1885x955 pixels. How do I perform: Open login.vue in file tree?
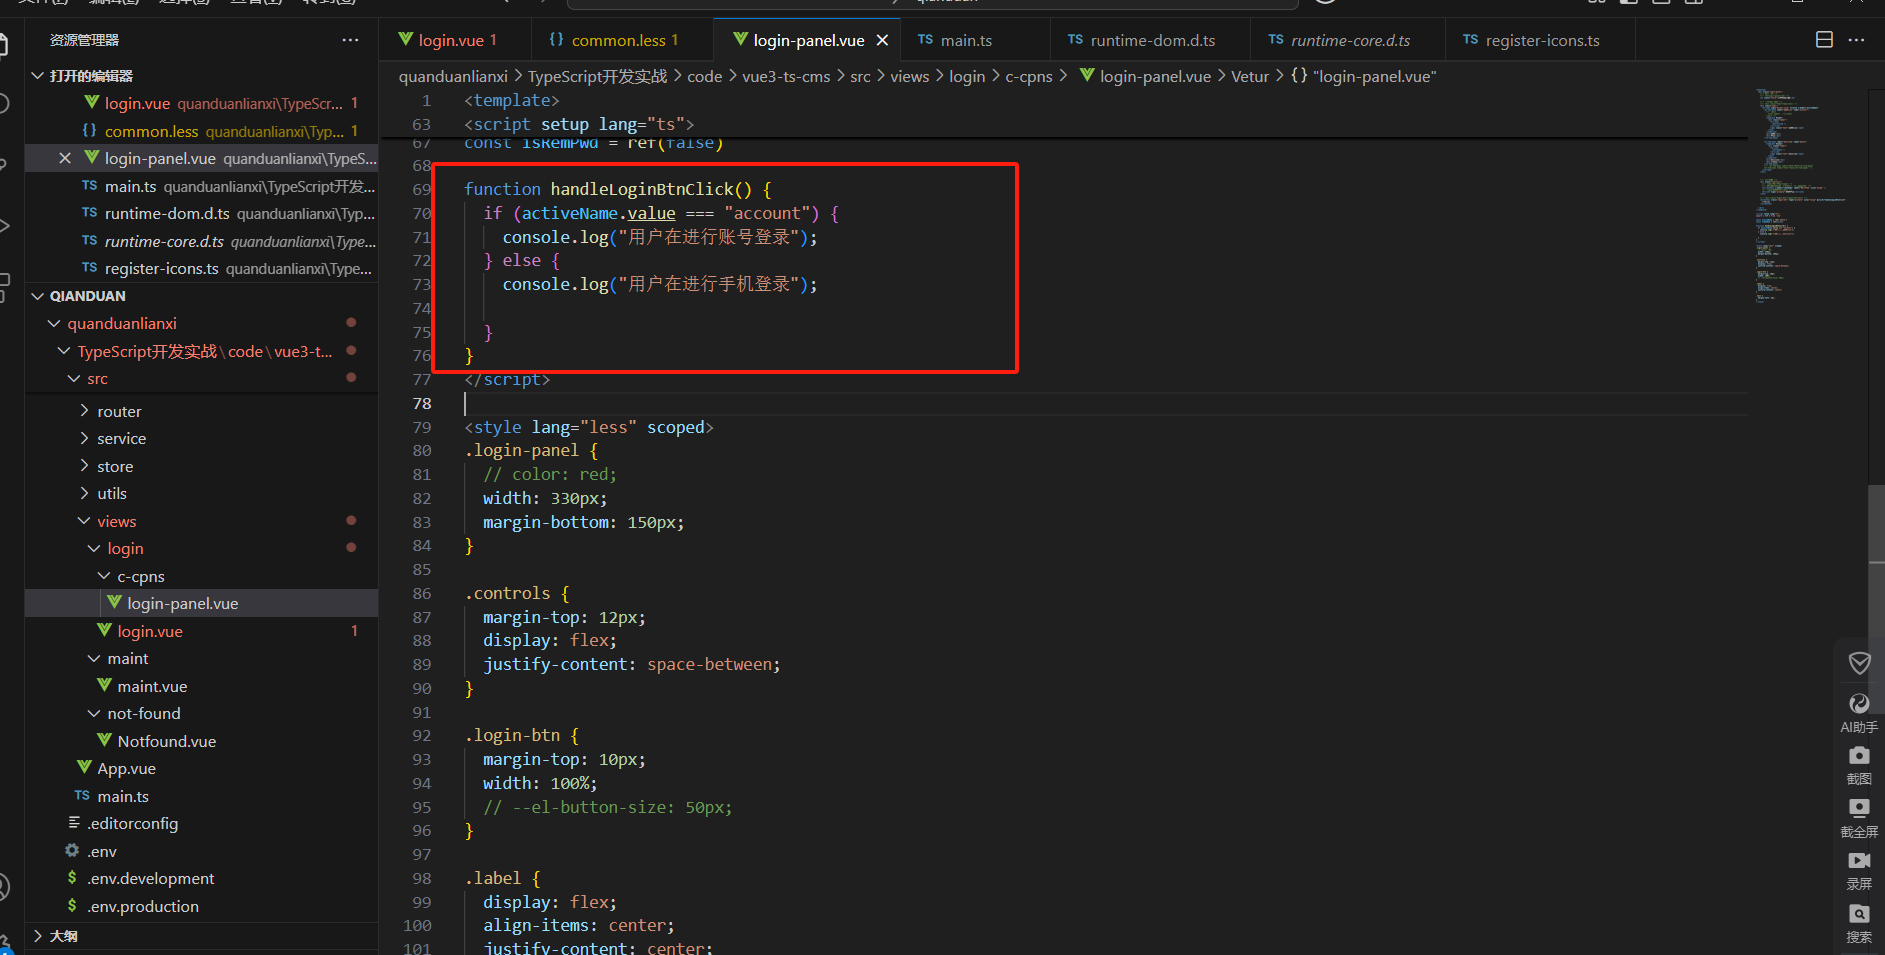click(201, 631)
